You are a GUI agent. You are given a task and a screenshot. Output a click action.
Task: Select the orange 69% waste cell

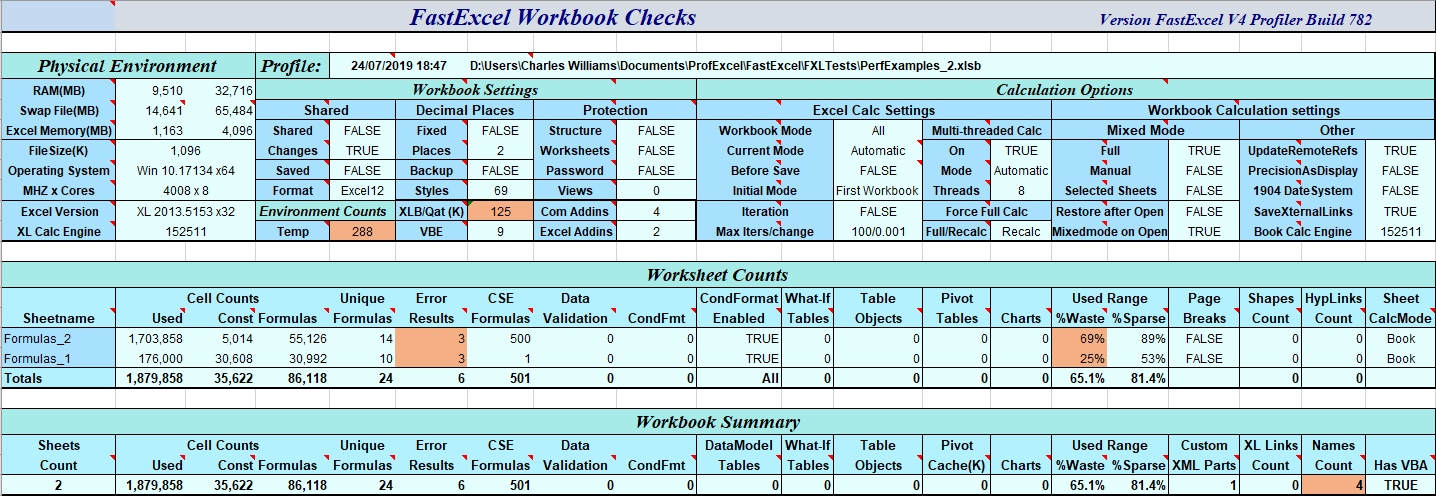(1081, 339)
